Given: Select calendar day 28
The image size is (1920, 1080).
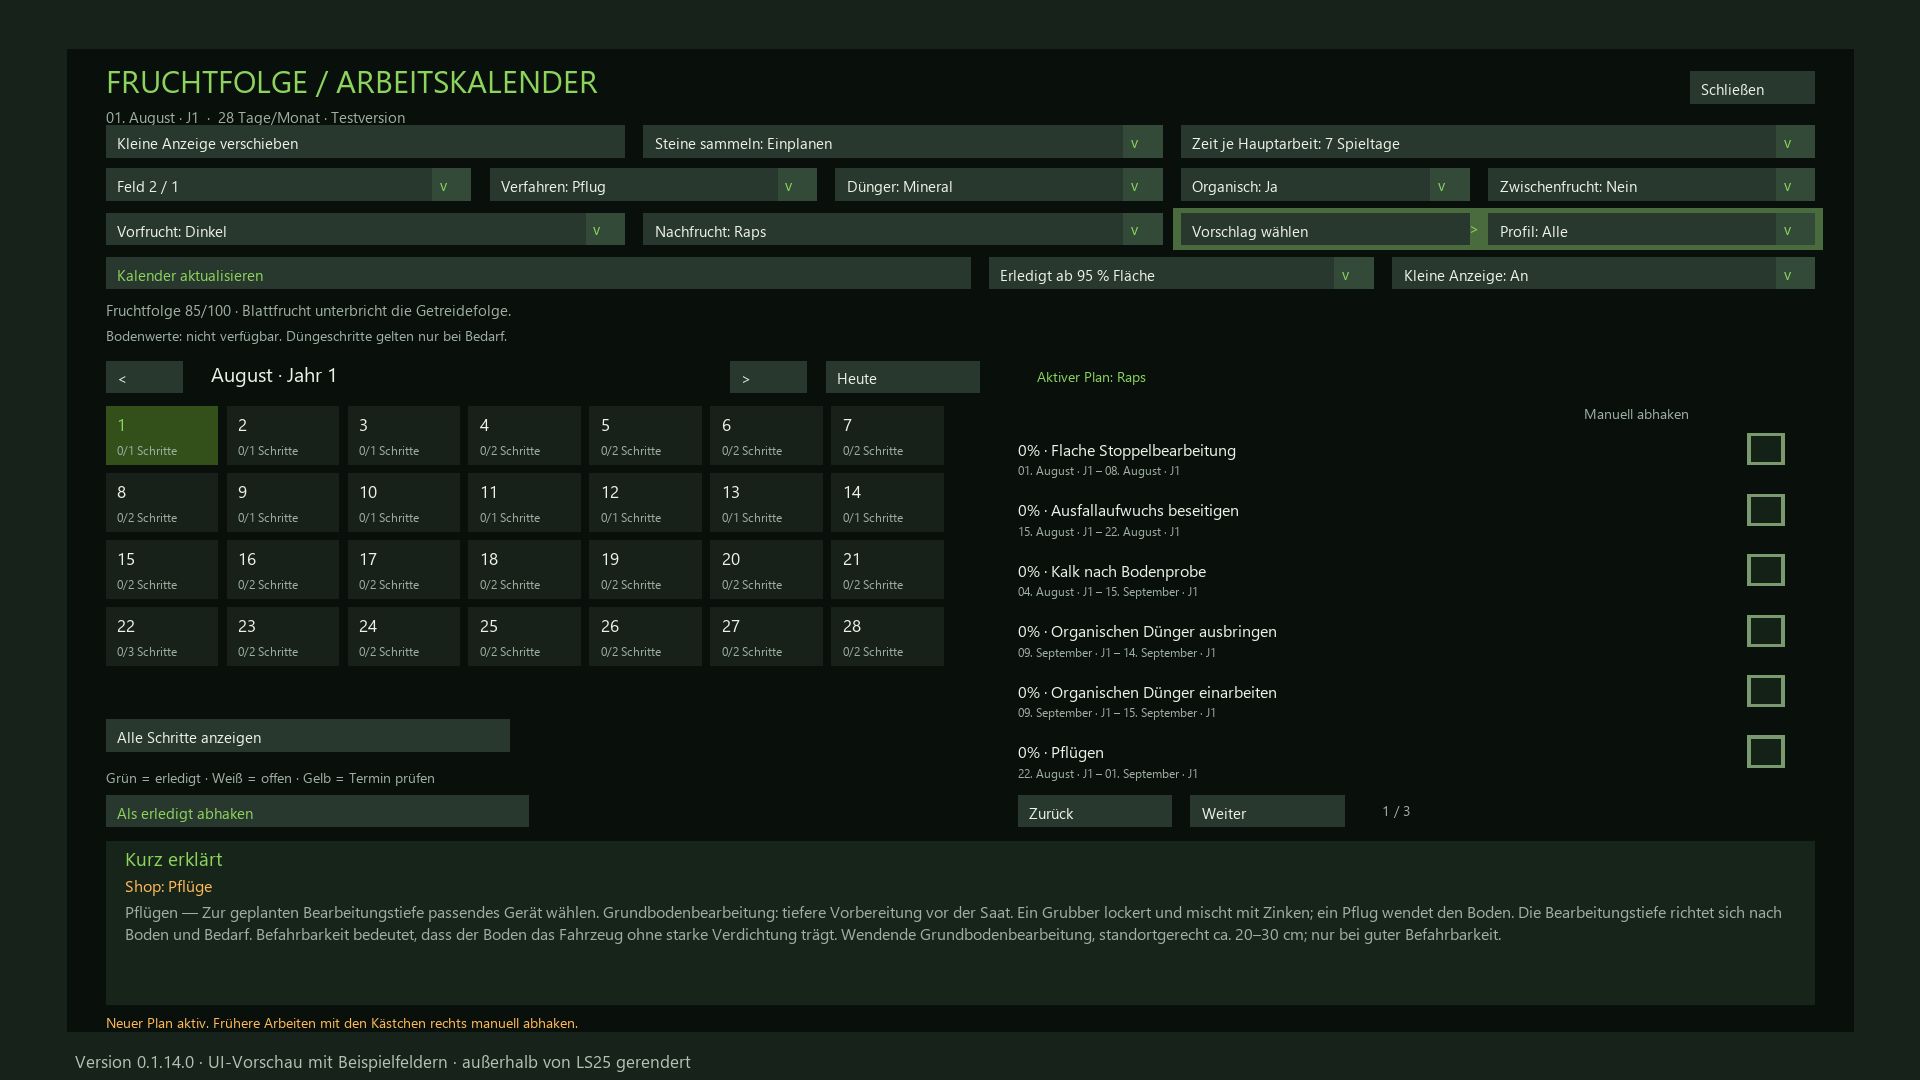Looking at the screenshot, I should [x=887, y=636].
